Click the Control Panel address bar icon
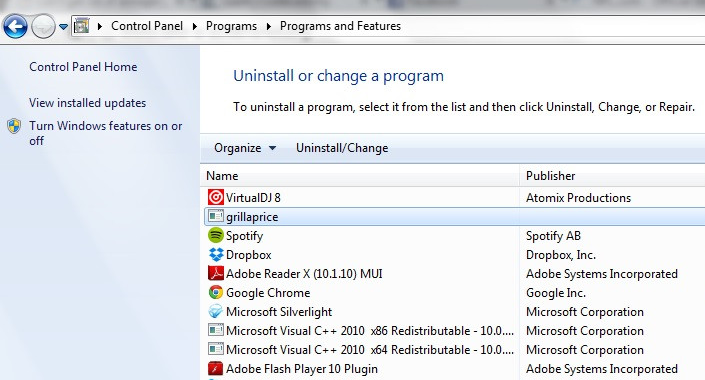The image size is (705, 380). 81,26
